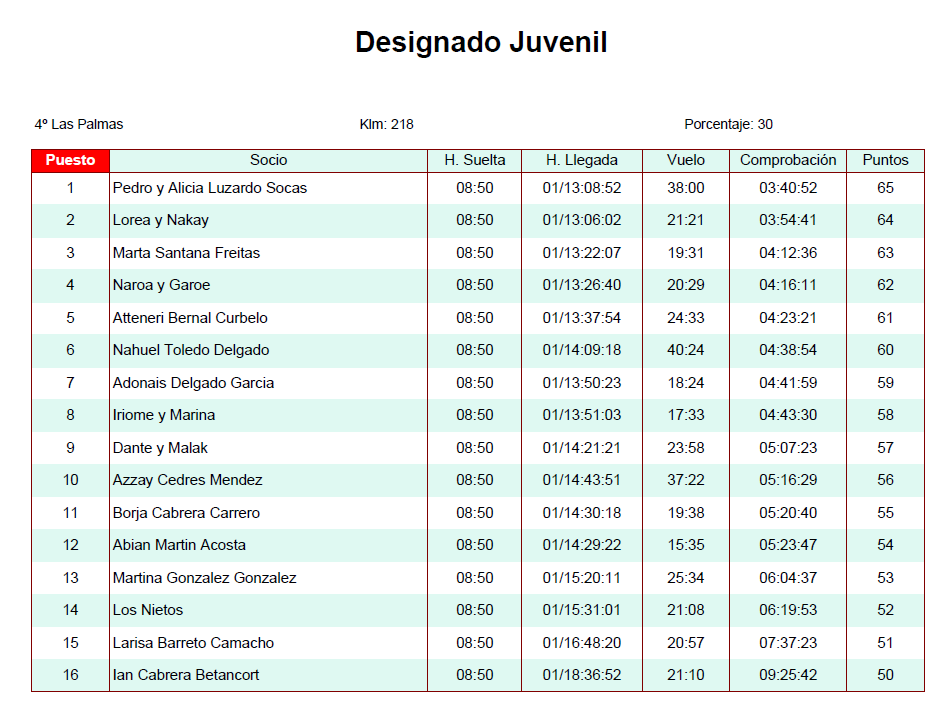Click points value '62'

coord(885,285)
